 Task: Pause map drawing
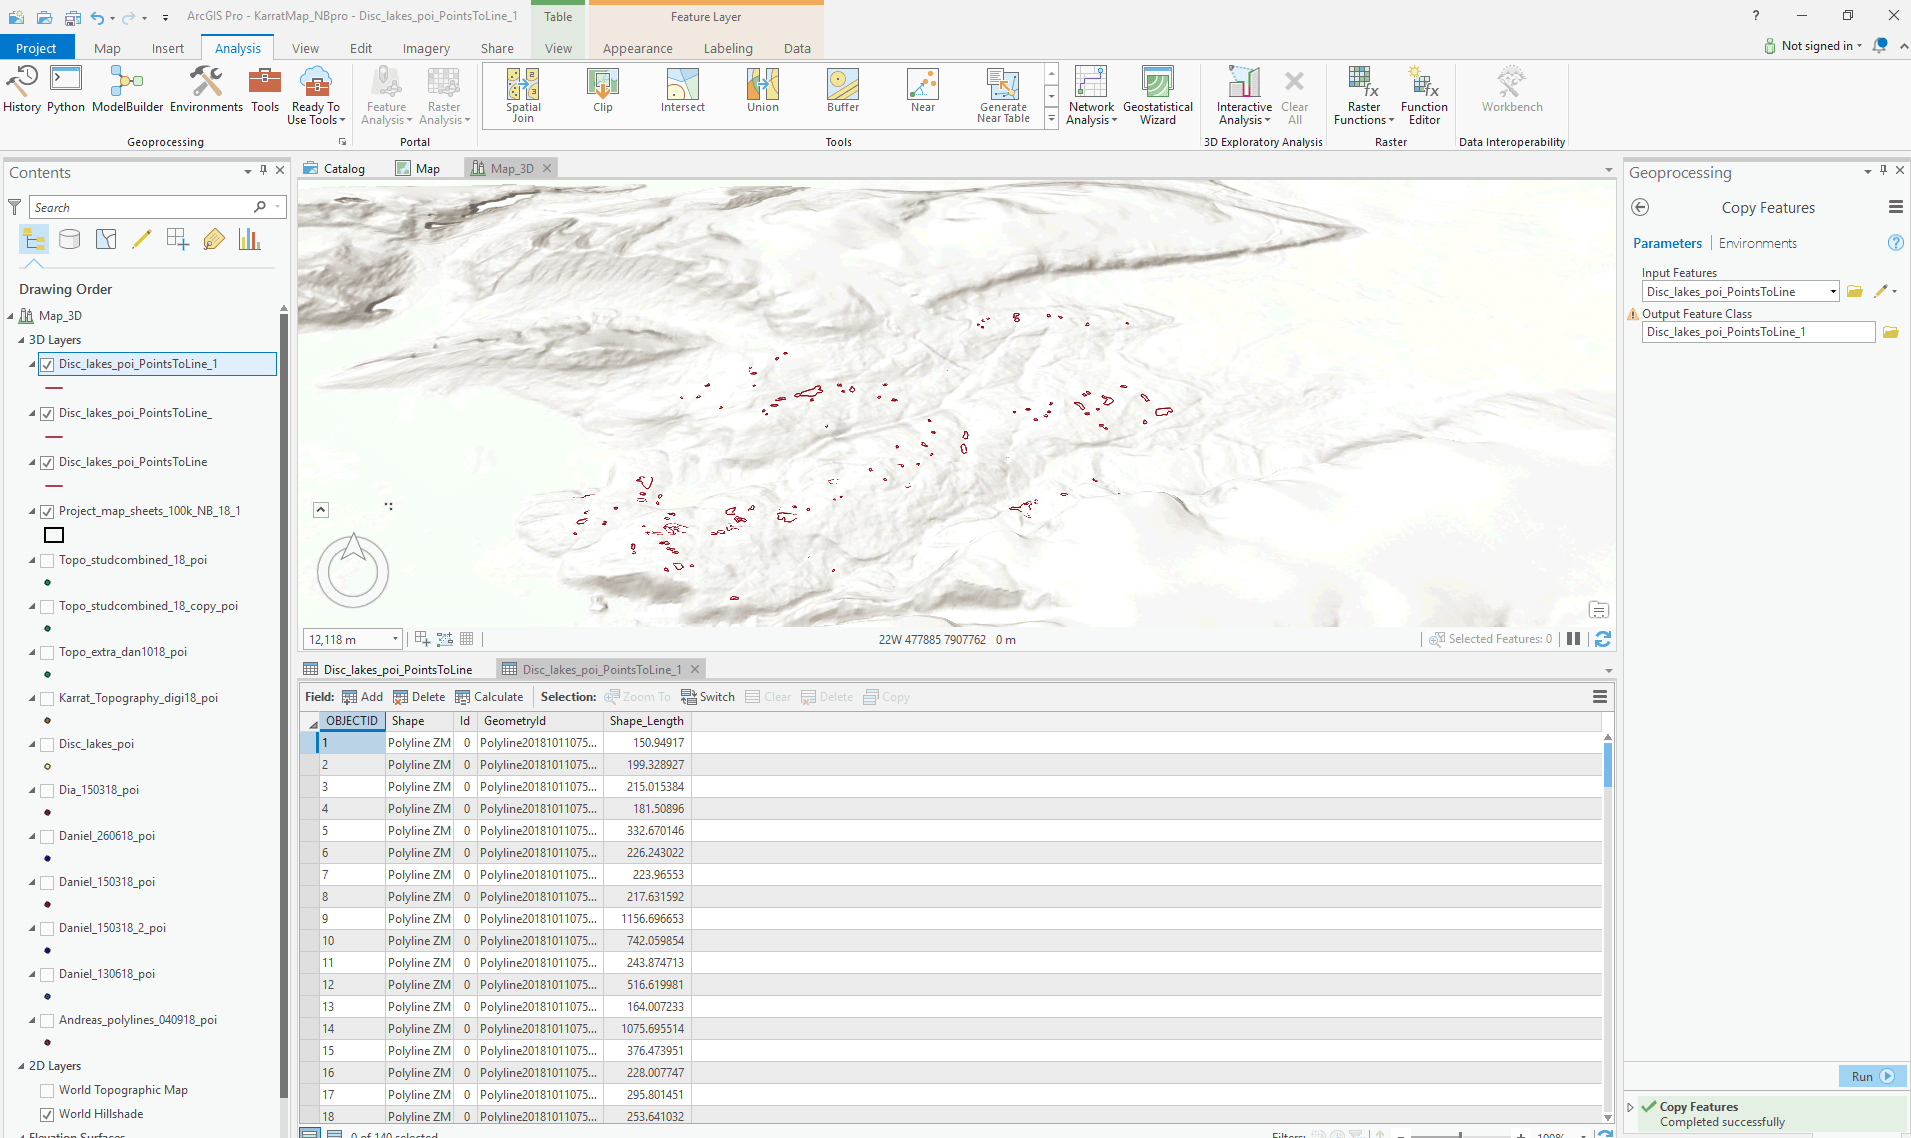tap(1573, 639)
